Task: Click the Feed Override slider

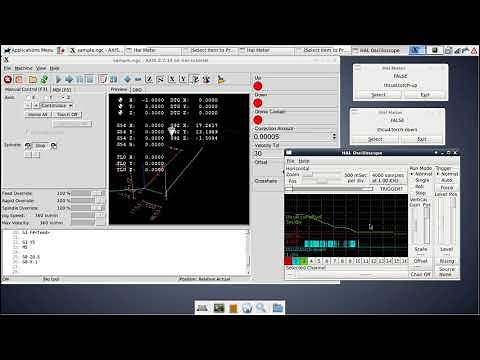Action: pyautogui.click(x=88, y=193)
